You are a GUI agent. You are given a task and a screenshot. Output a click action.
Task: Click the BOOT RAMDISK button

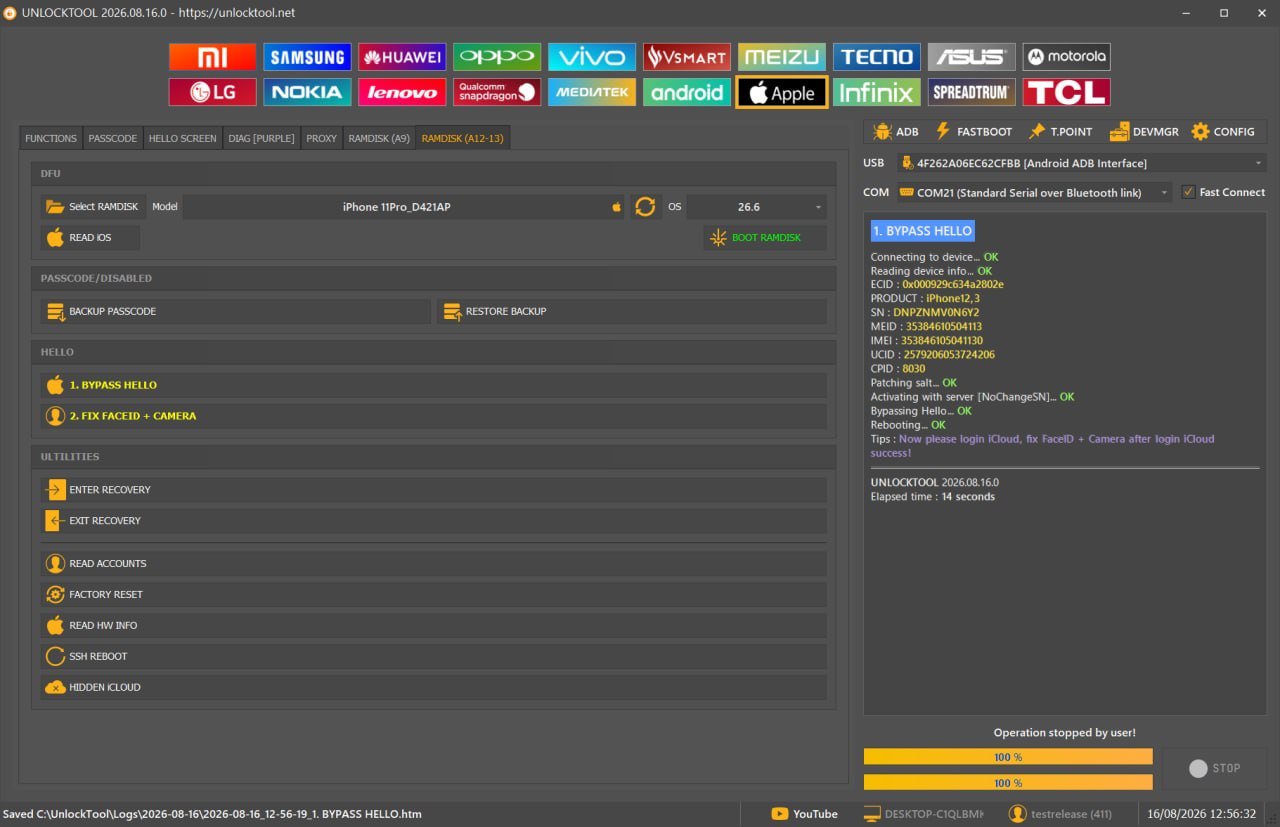[765, 238]
